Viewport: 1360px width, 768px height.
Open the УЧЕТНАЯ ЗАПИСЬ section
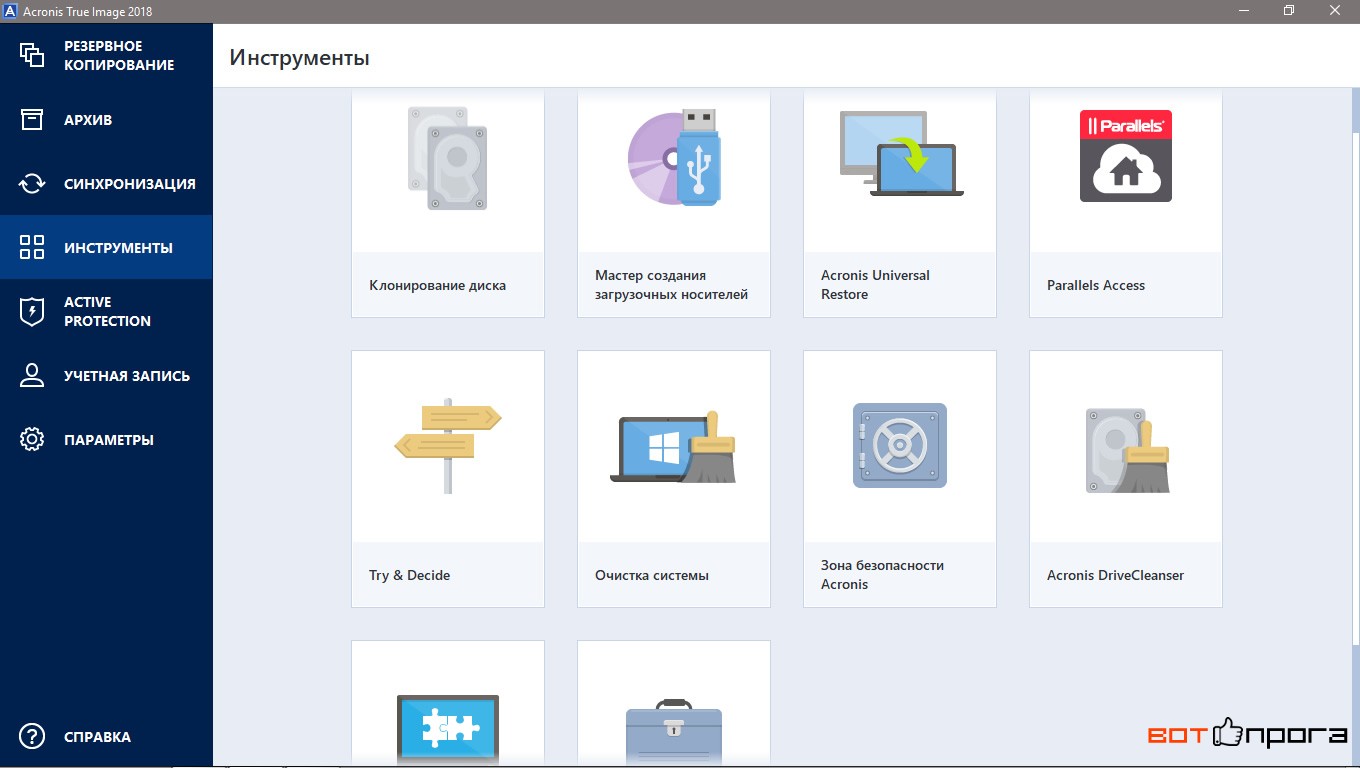(127, 375)
